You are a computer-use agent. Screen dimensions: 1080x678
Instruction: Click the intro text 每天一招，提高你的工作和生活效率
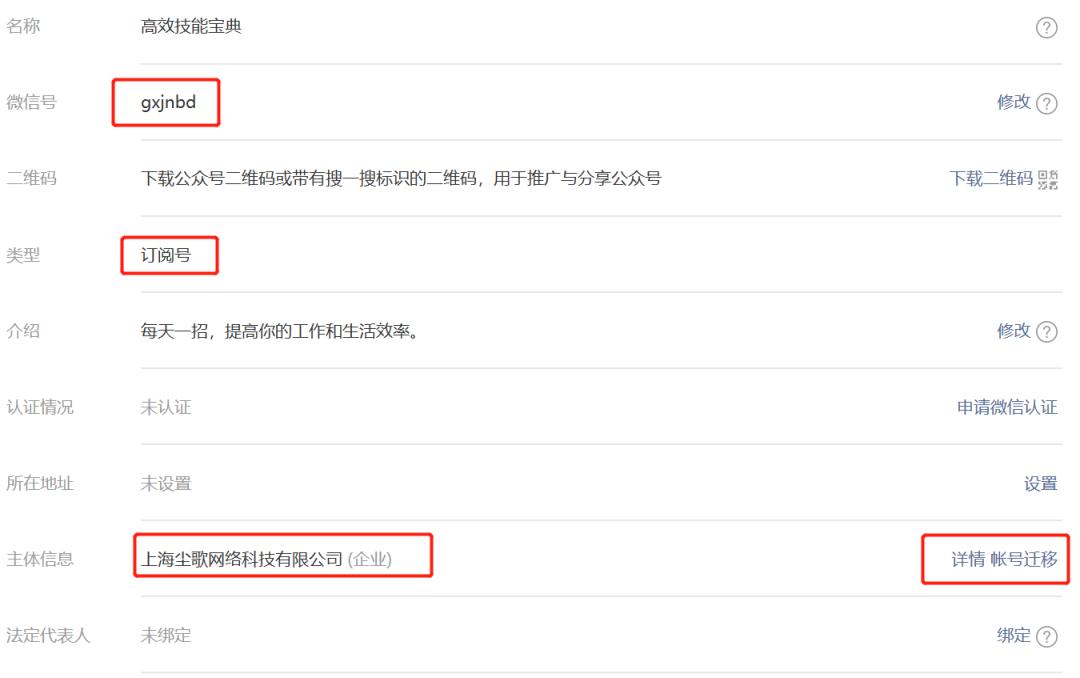coord(278,331)
